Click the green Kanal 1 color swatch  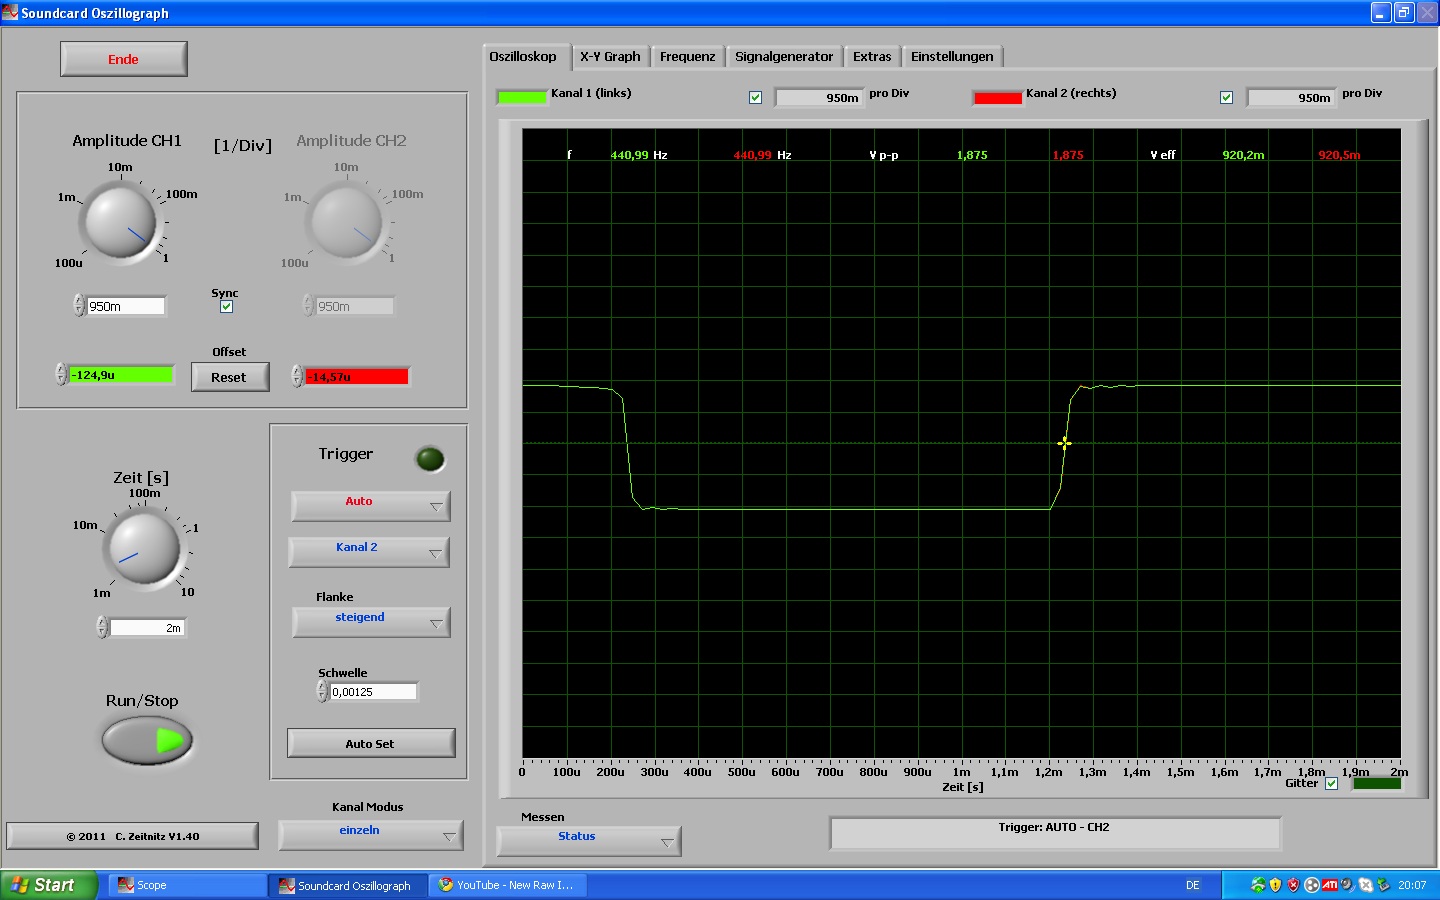click(x=522, y=97)
